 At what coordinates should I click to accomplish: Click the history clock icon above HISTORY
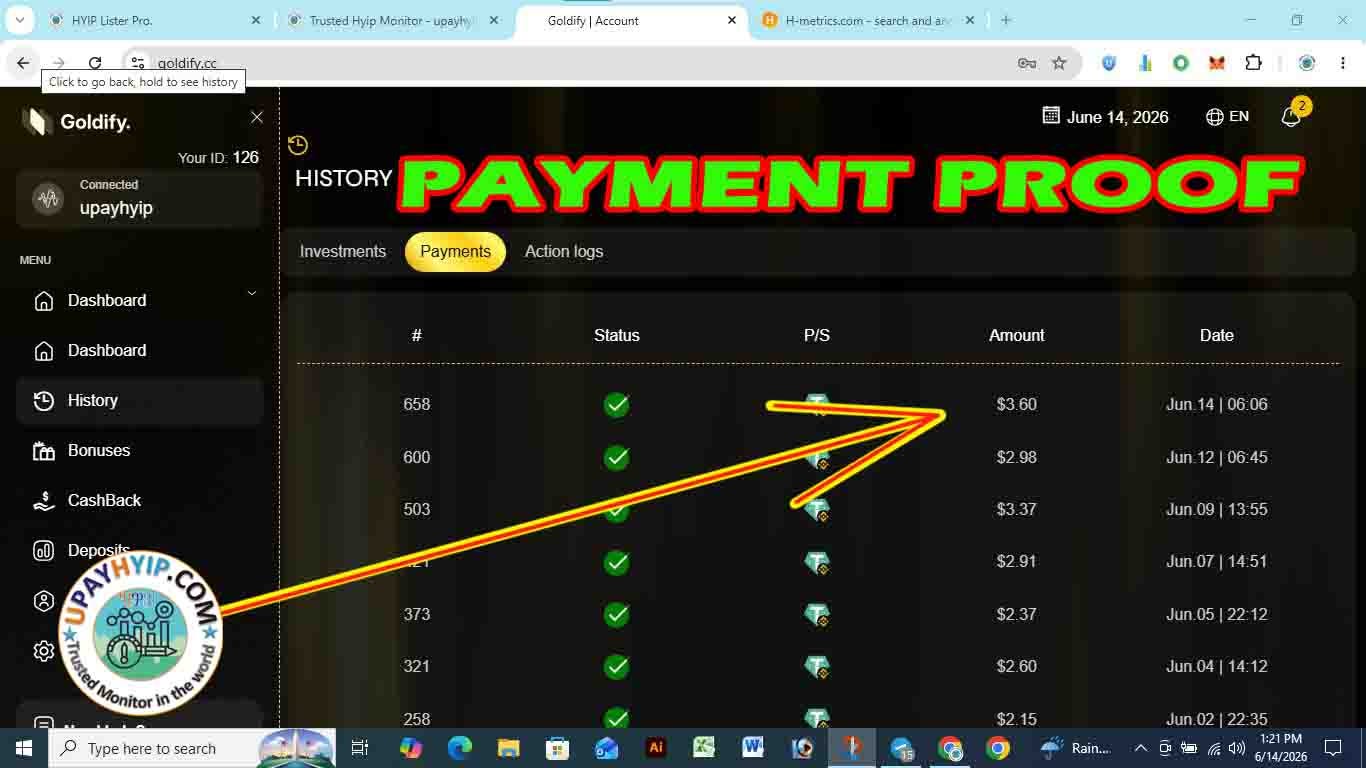298,145
